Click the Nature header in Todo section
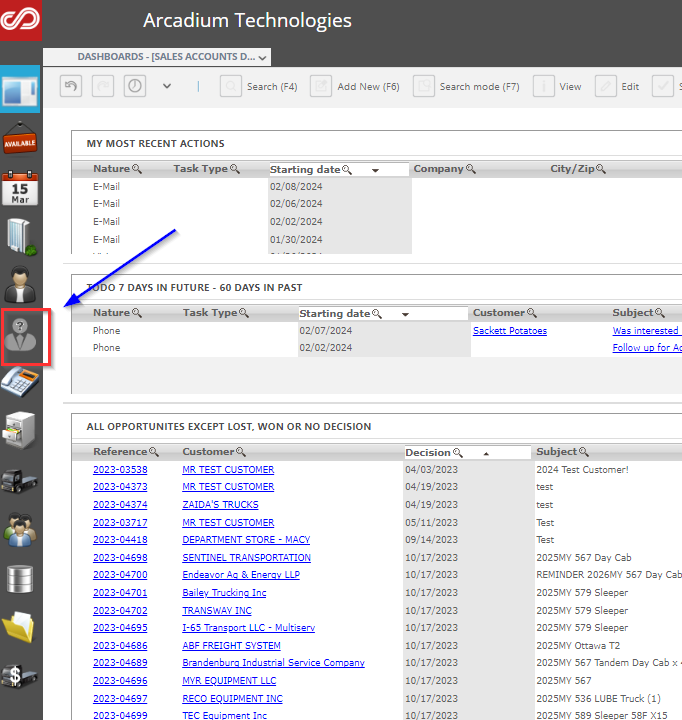The image size is (682, 720). [111, 313]
